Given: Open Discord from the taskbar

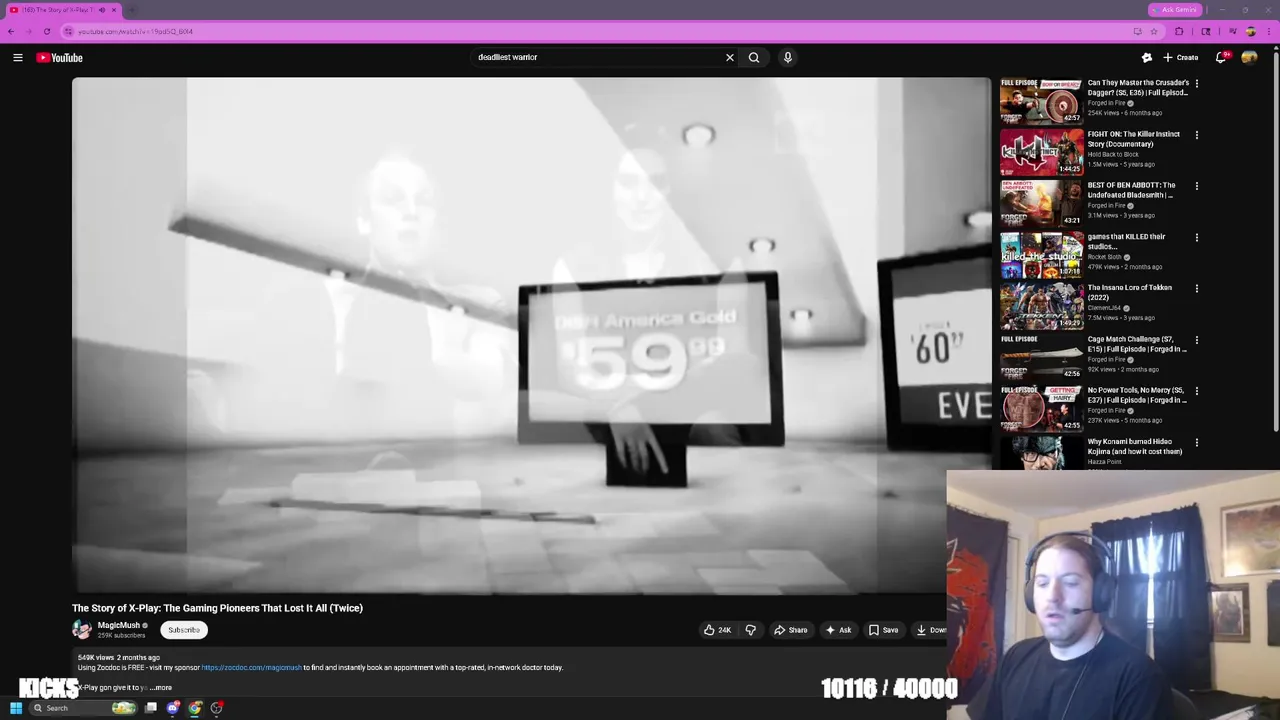Looking at the screenshot, I should tap(173, 708).
